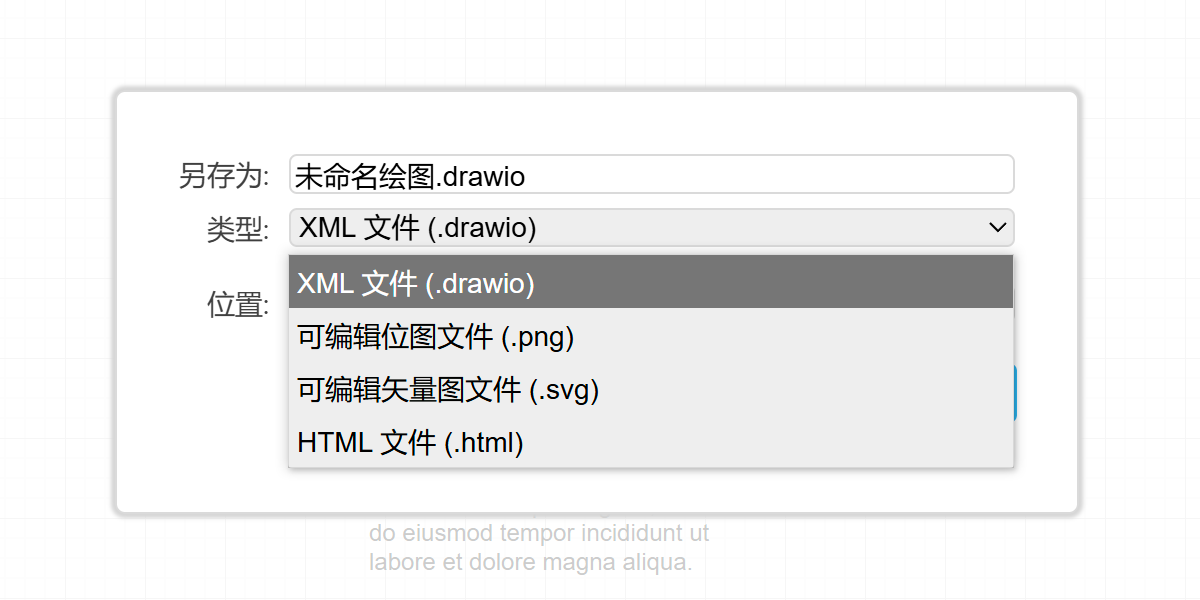
Task: Pick the "HTML 文件 (.html)" export format
Action: point(408,443)
